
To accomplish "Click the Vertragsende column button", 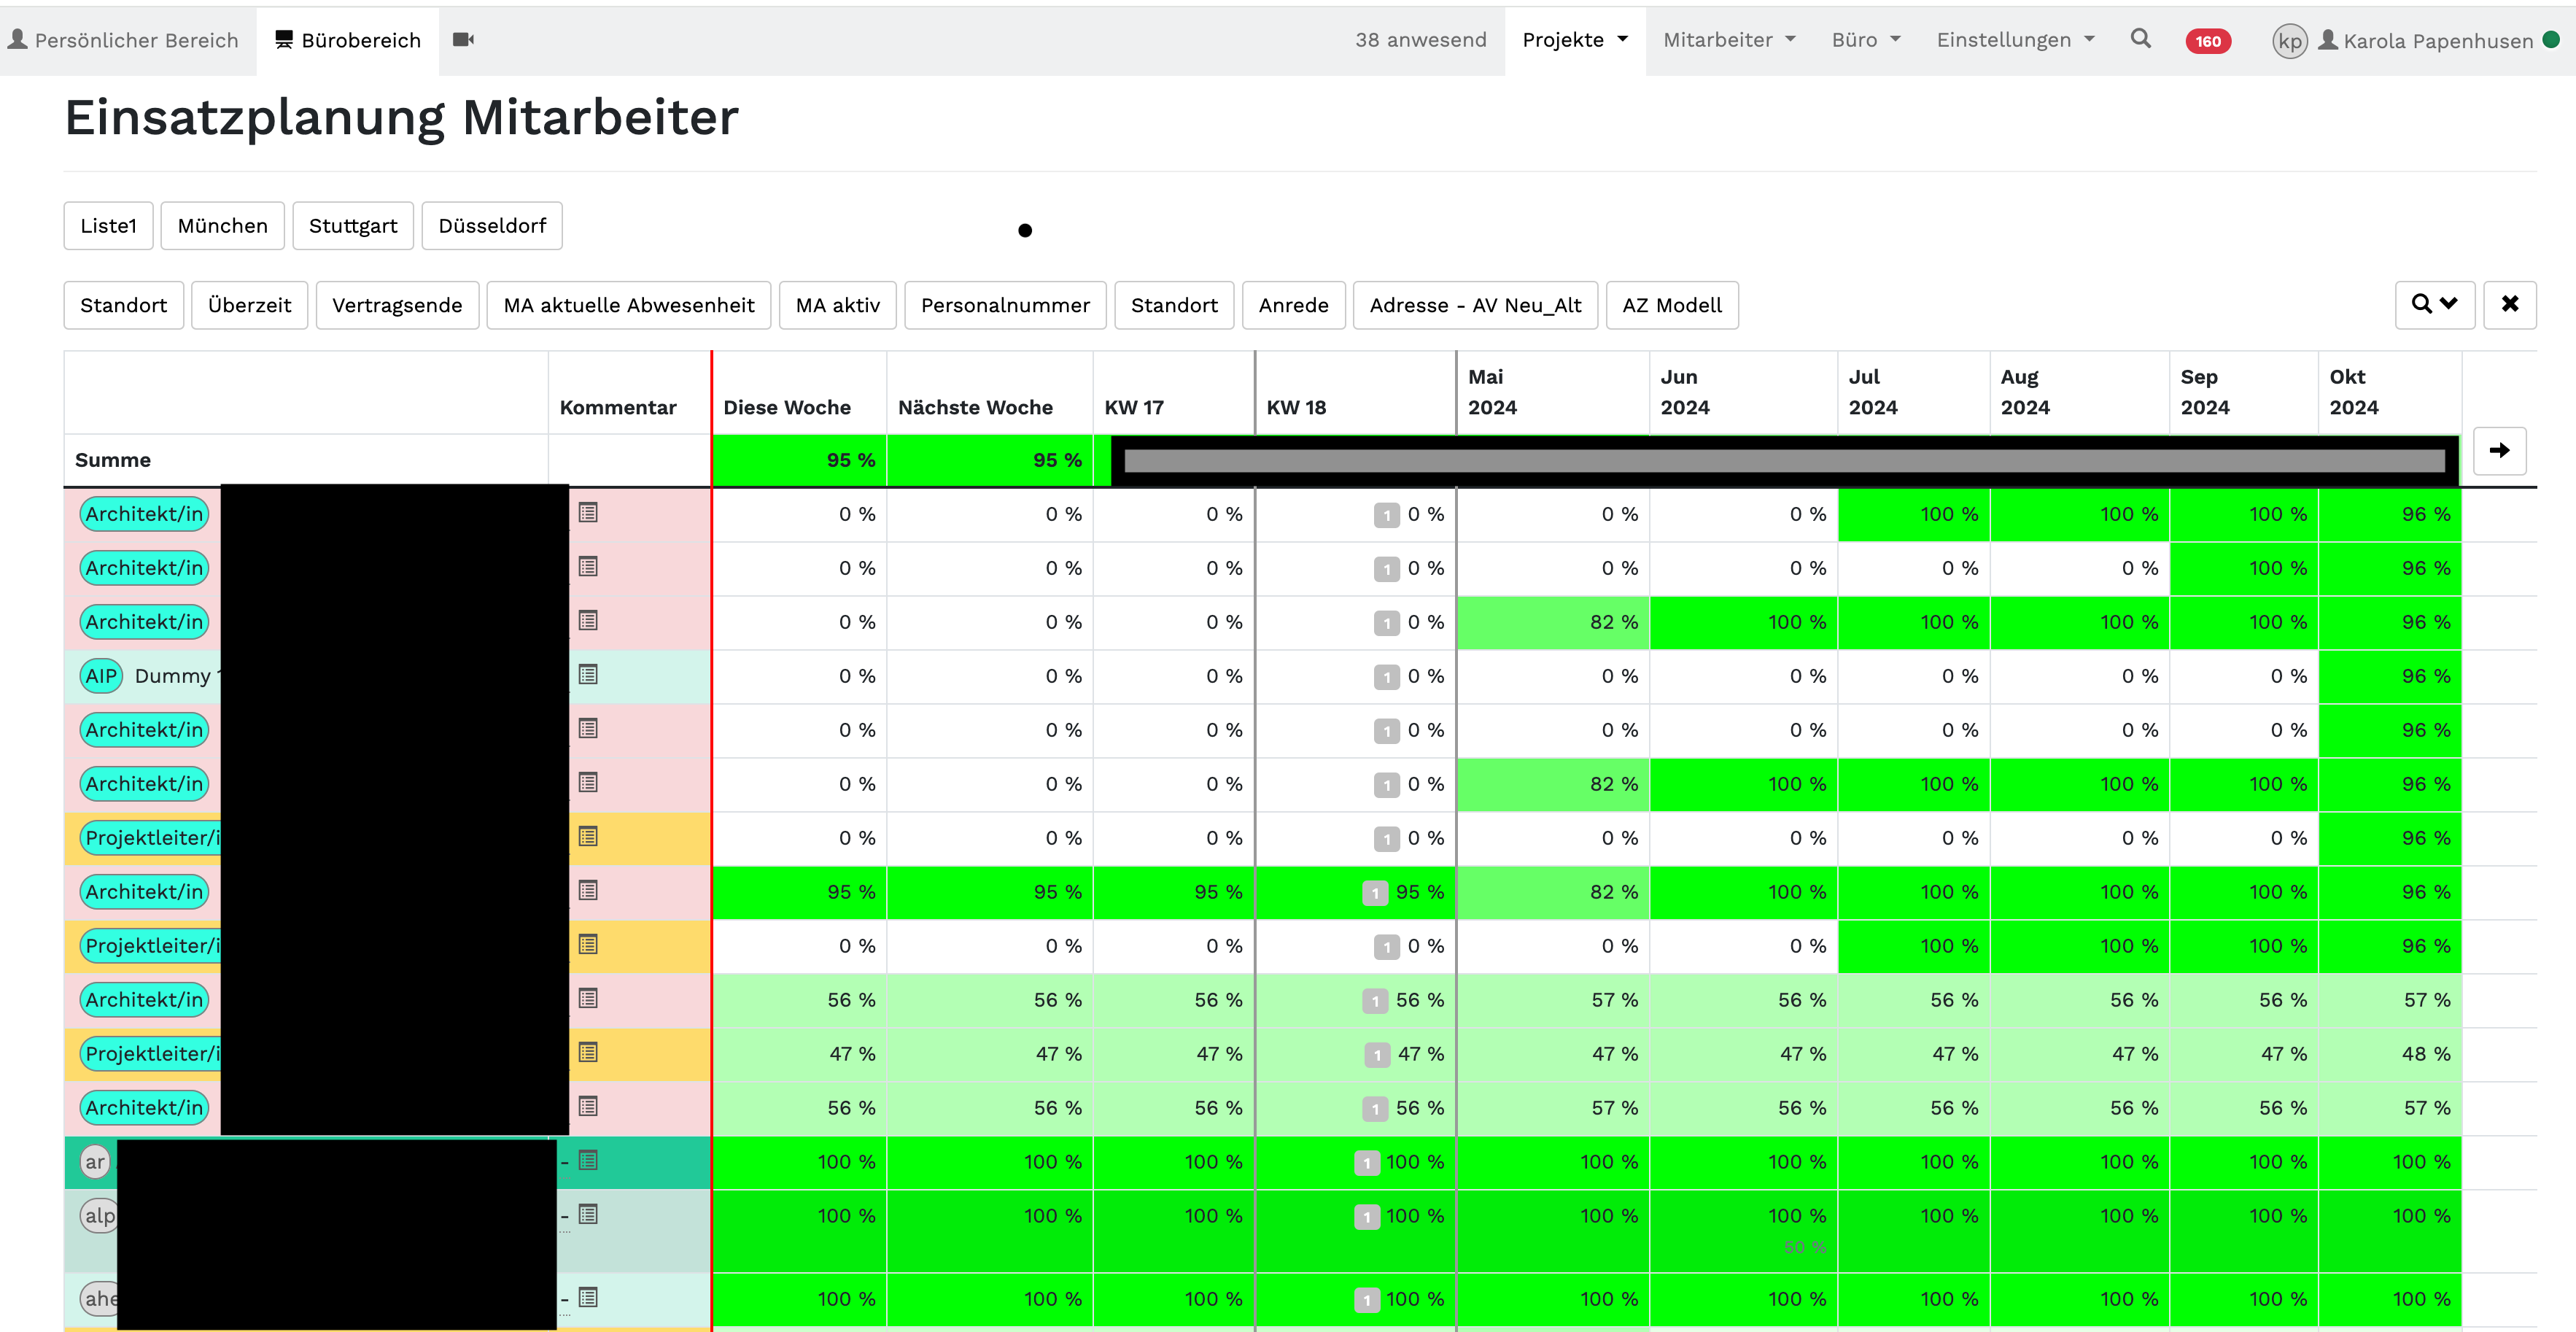I will 397,305.
